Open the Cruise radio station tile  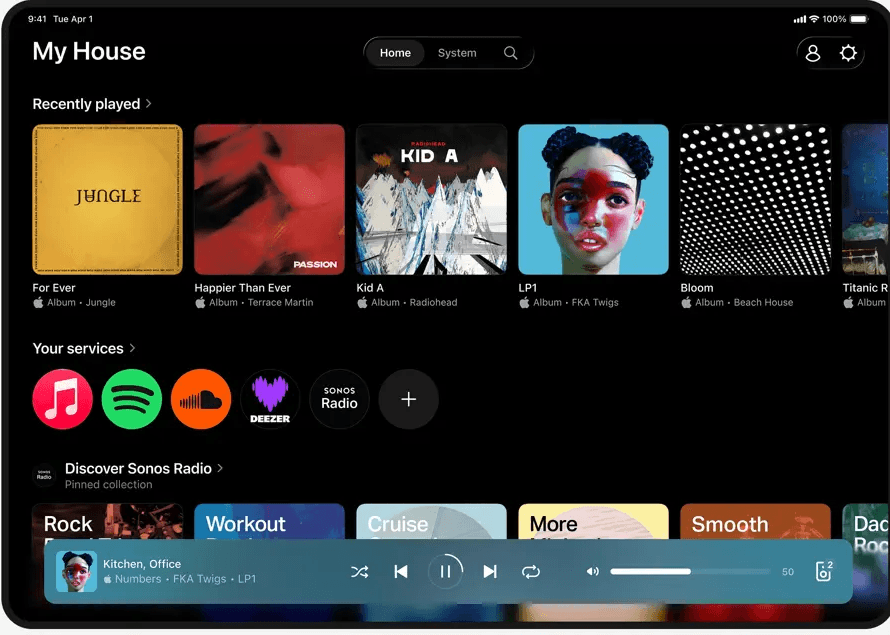coord(431,521)
